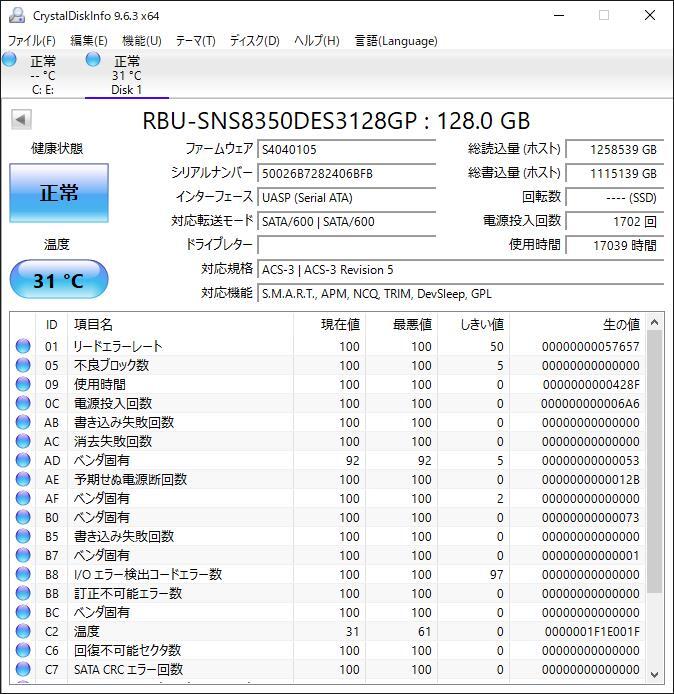Select the 予期せぬ電源断回数 attribute row
The width and height of the screenshot is (674, 694).
(x=327, y=479)
